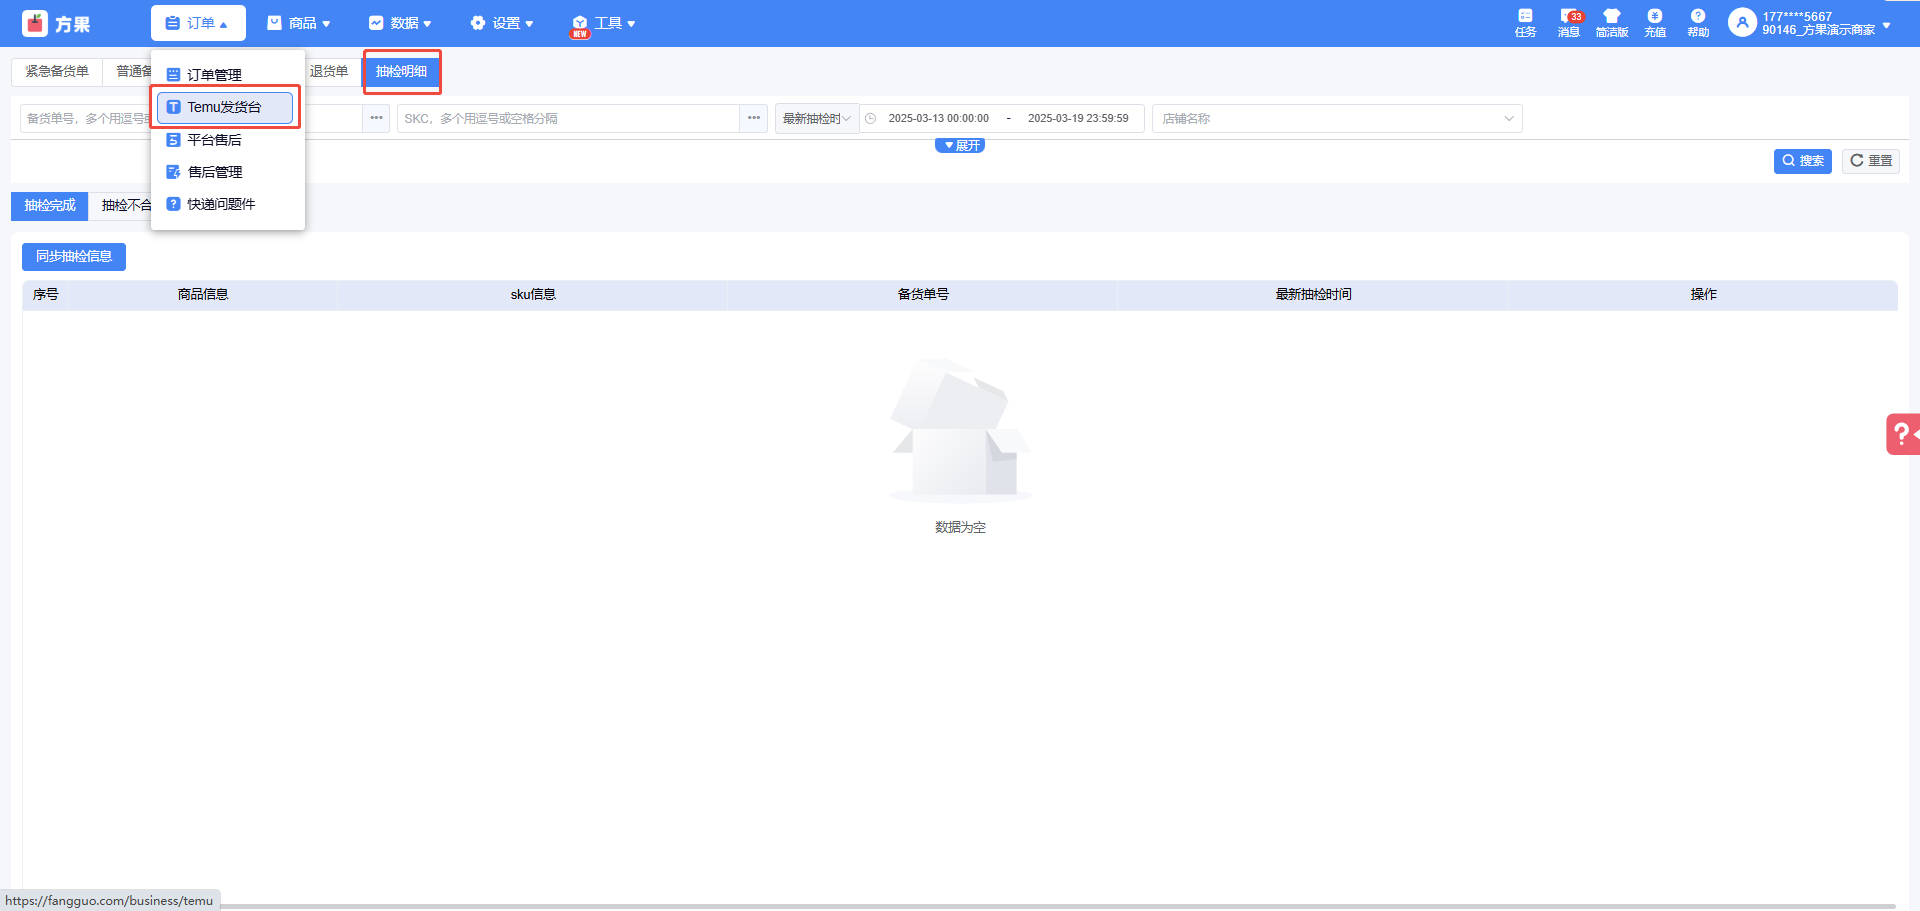Open the 最新抽检时间 type dropdown
This screenshot has width=1920, height=911.
(x=816, y=118)
